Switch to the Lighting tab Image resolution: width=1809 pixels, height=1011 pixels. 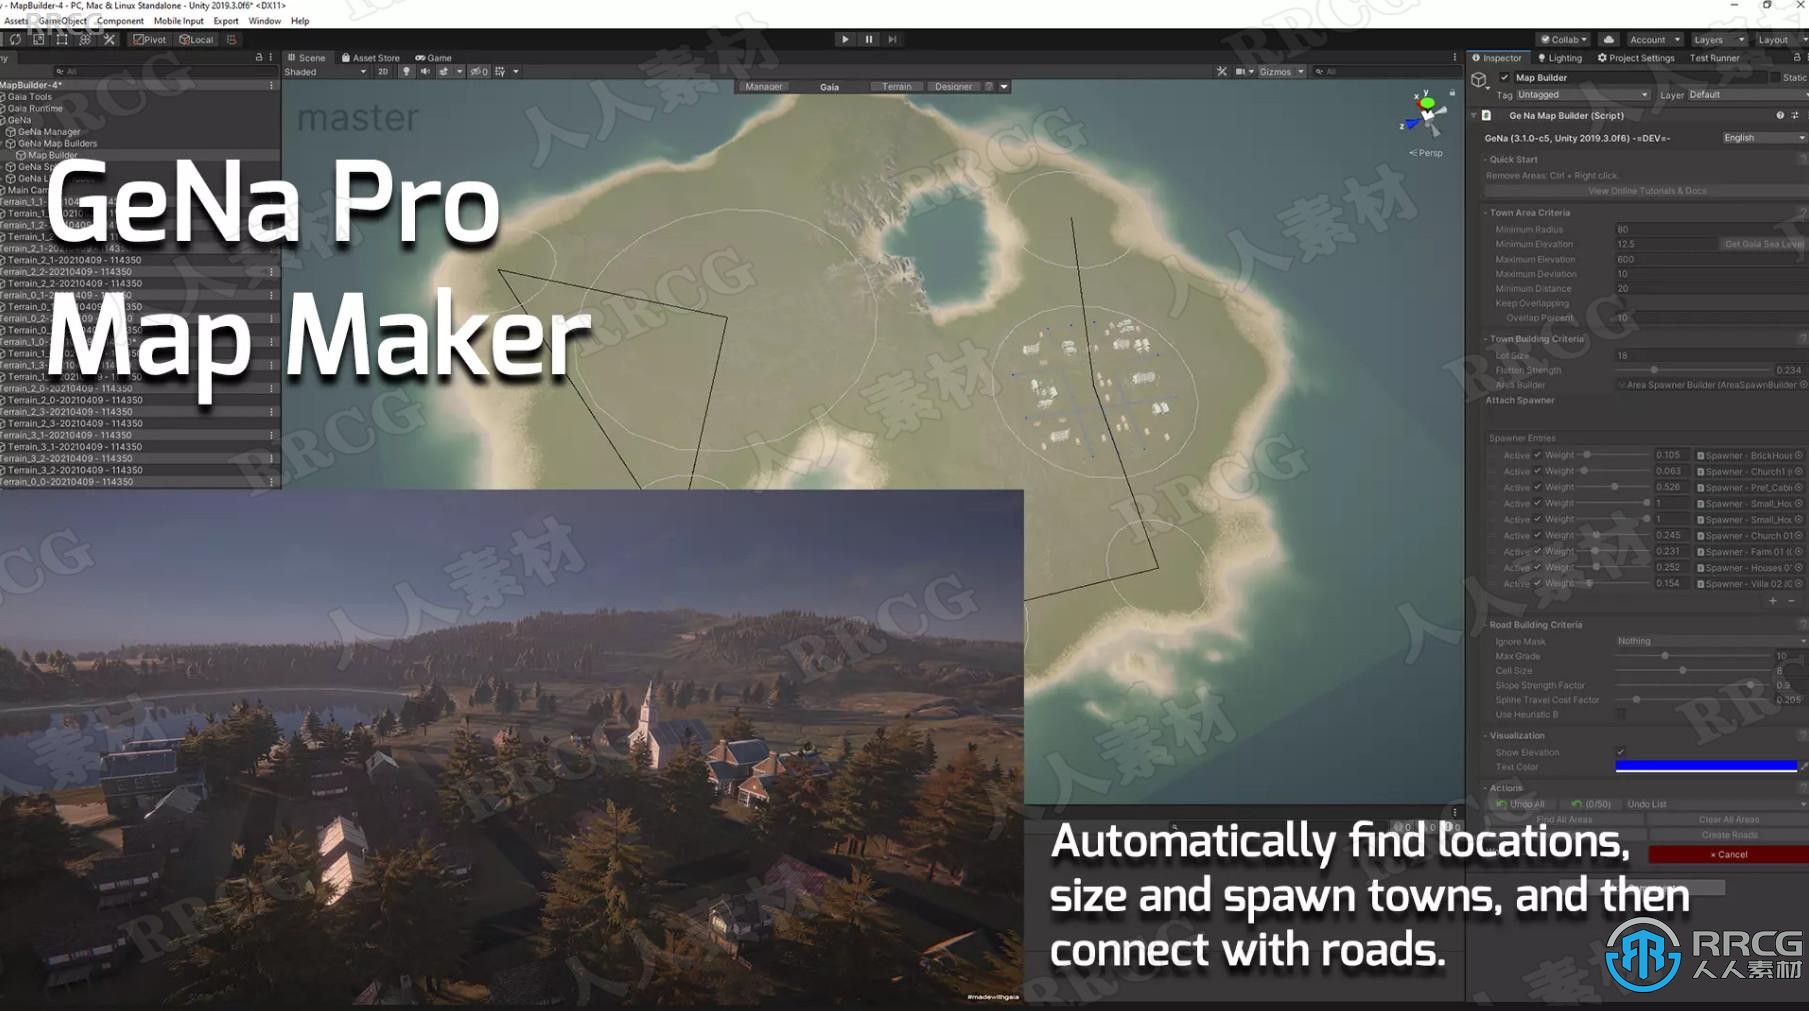click(x=1559, y=58)
